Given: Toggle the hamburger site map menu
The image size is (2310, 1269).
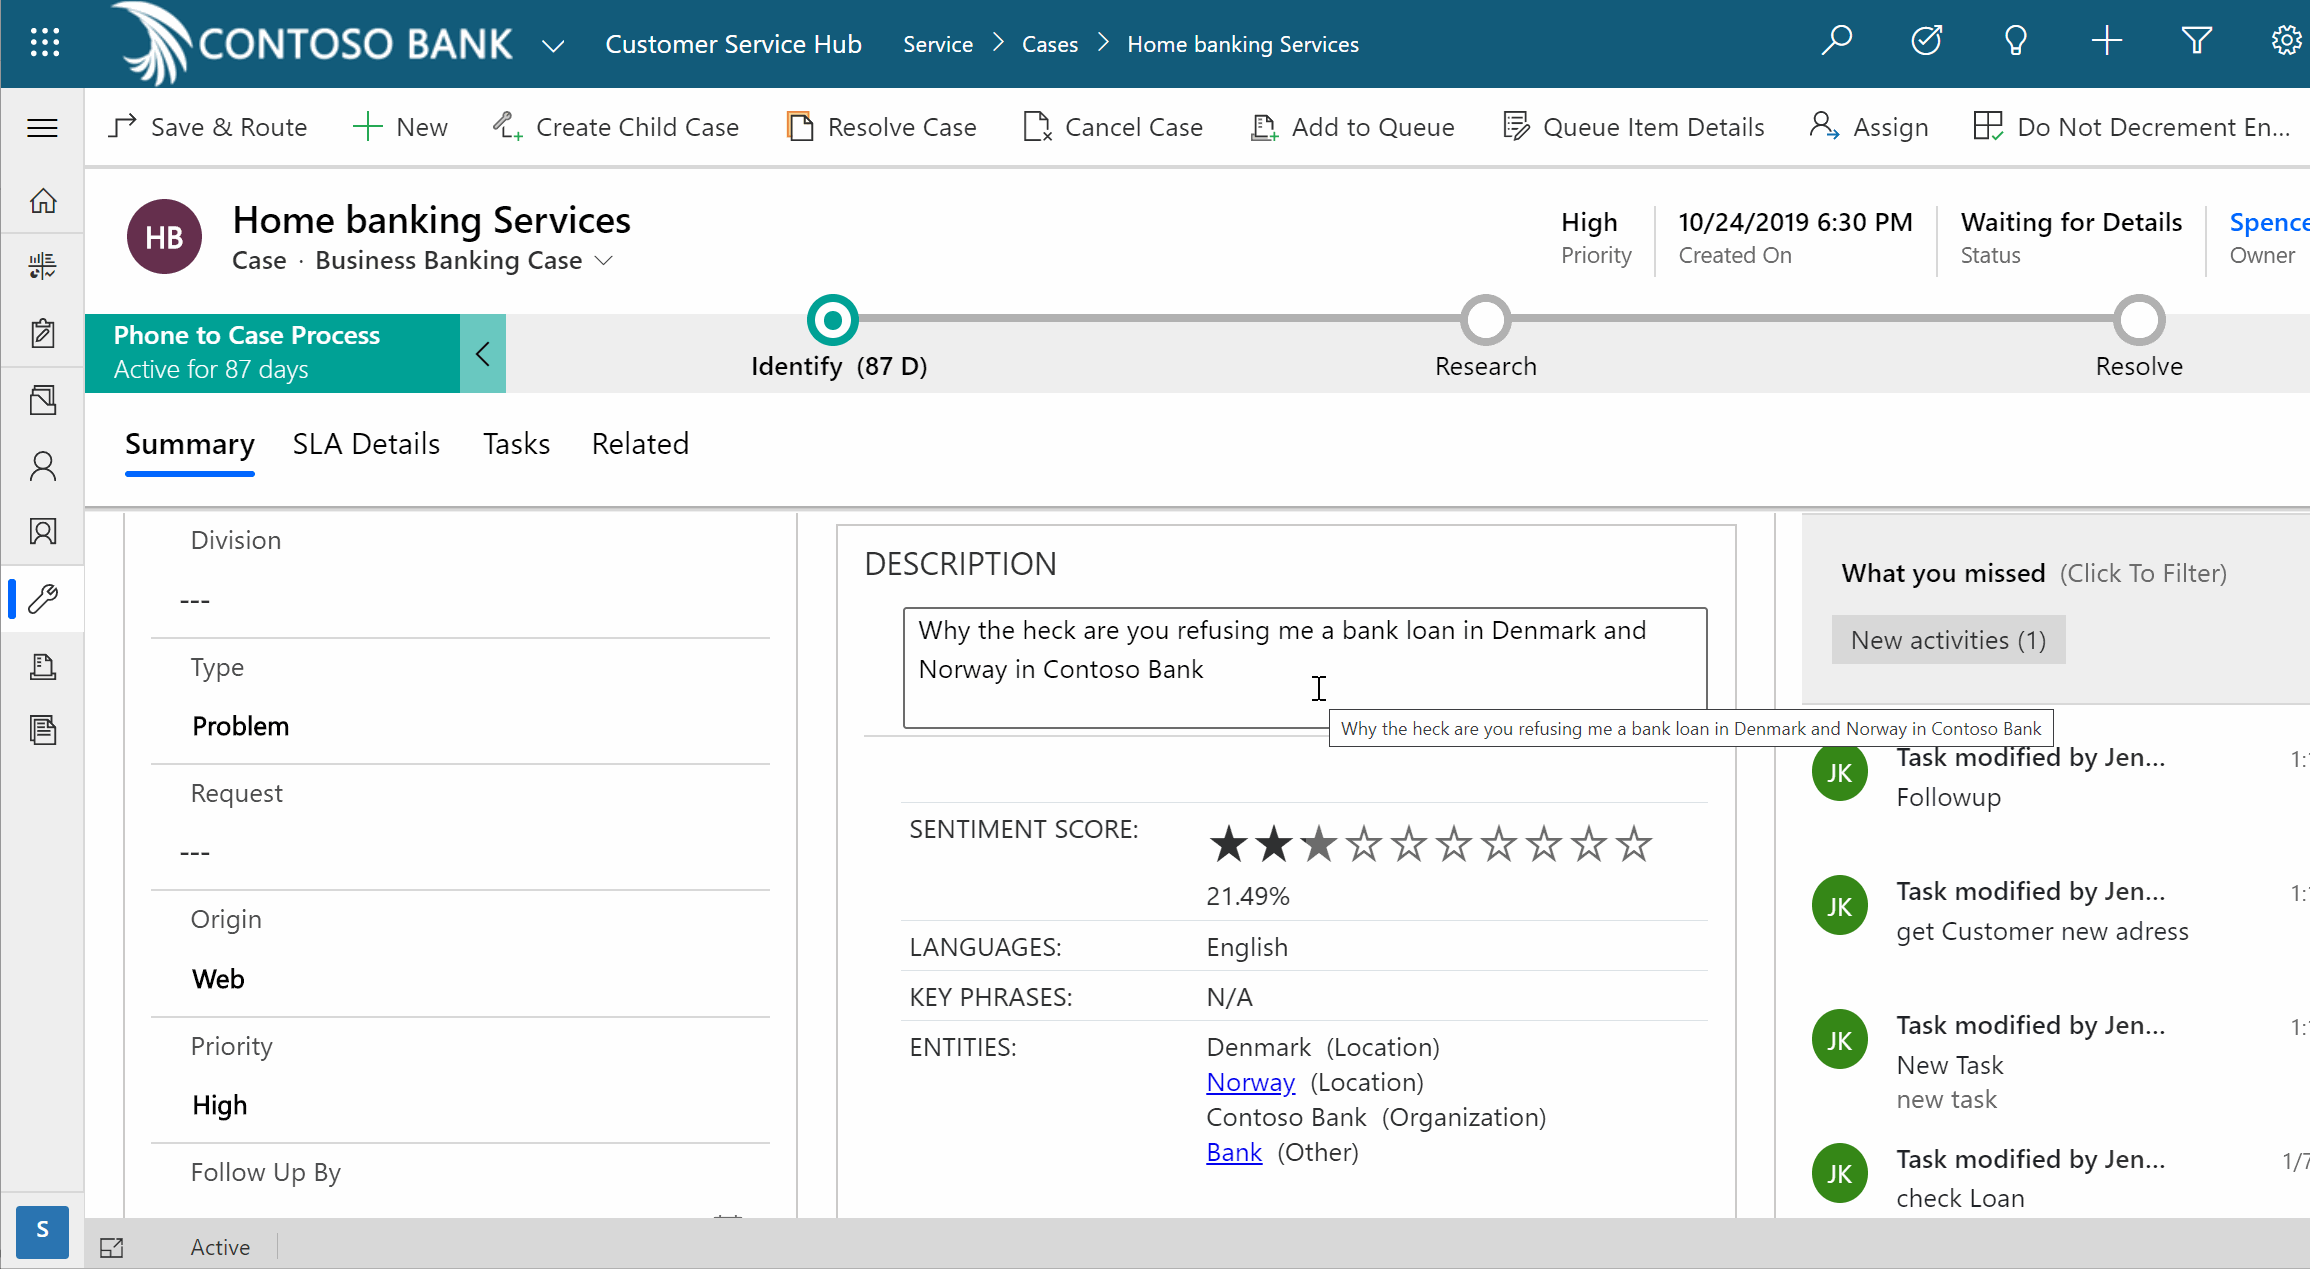Looking at the screenshot, I should (42, 128).
